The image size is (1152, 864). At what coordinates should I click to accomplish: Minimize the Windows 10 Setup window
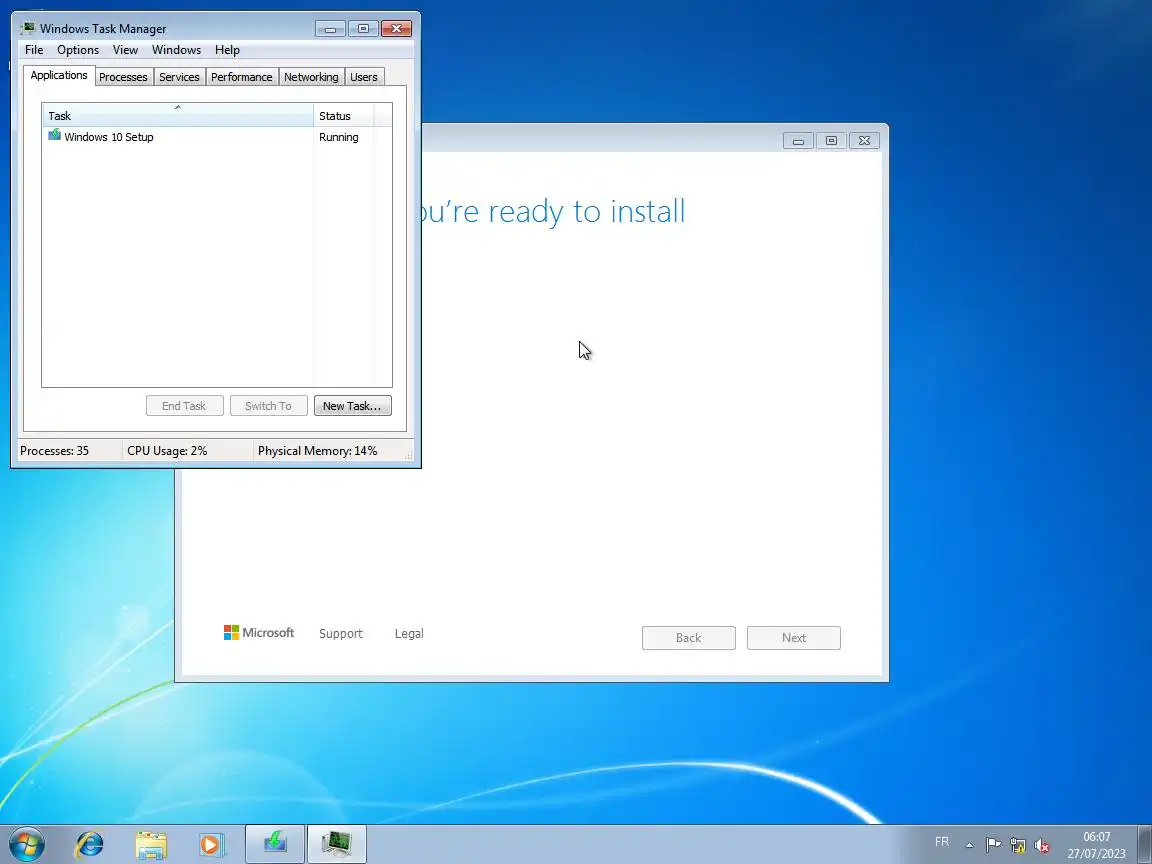(x=798, y=140)
